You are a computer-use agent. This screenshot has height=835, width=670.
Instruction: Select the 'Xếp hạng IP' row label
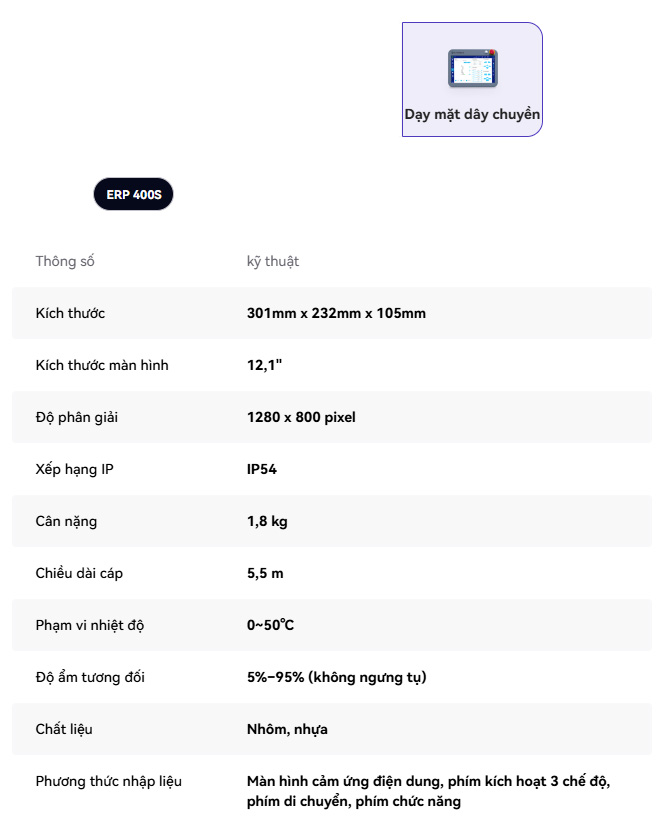pyautogui.click(x=75, y=469)
